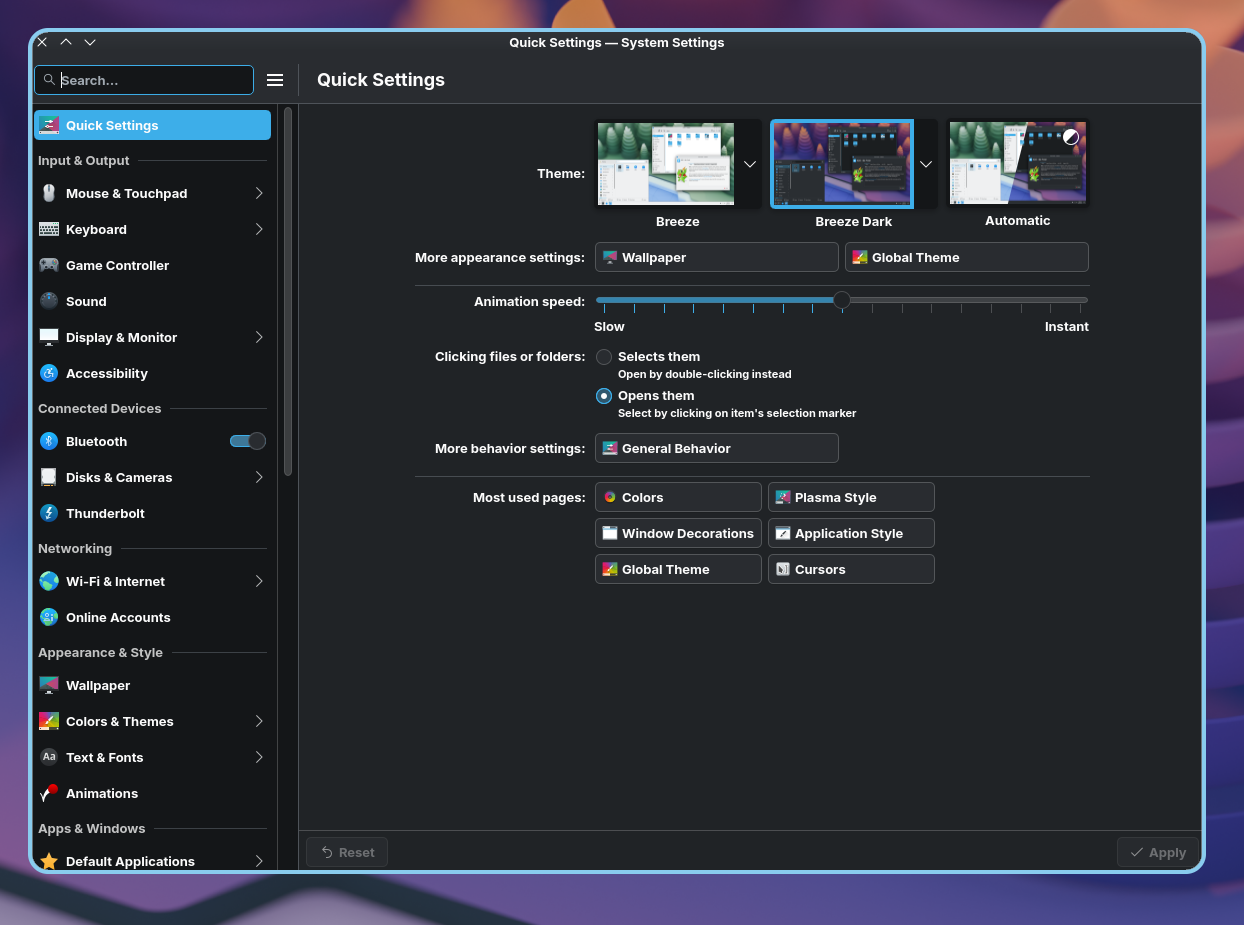This screenshot has width=1244, height=925.
Task: Open the Animations label in the sidebar
Action: (102, 793)
